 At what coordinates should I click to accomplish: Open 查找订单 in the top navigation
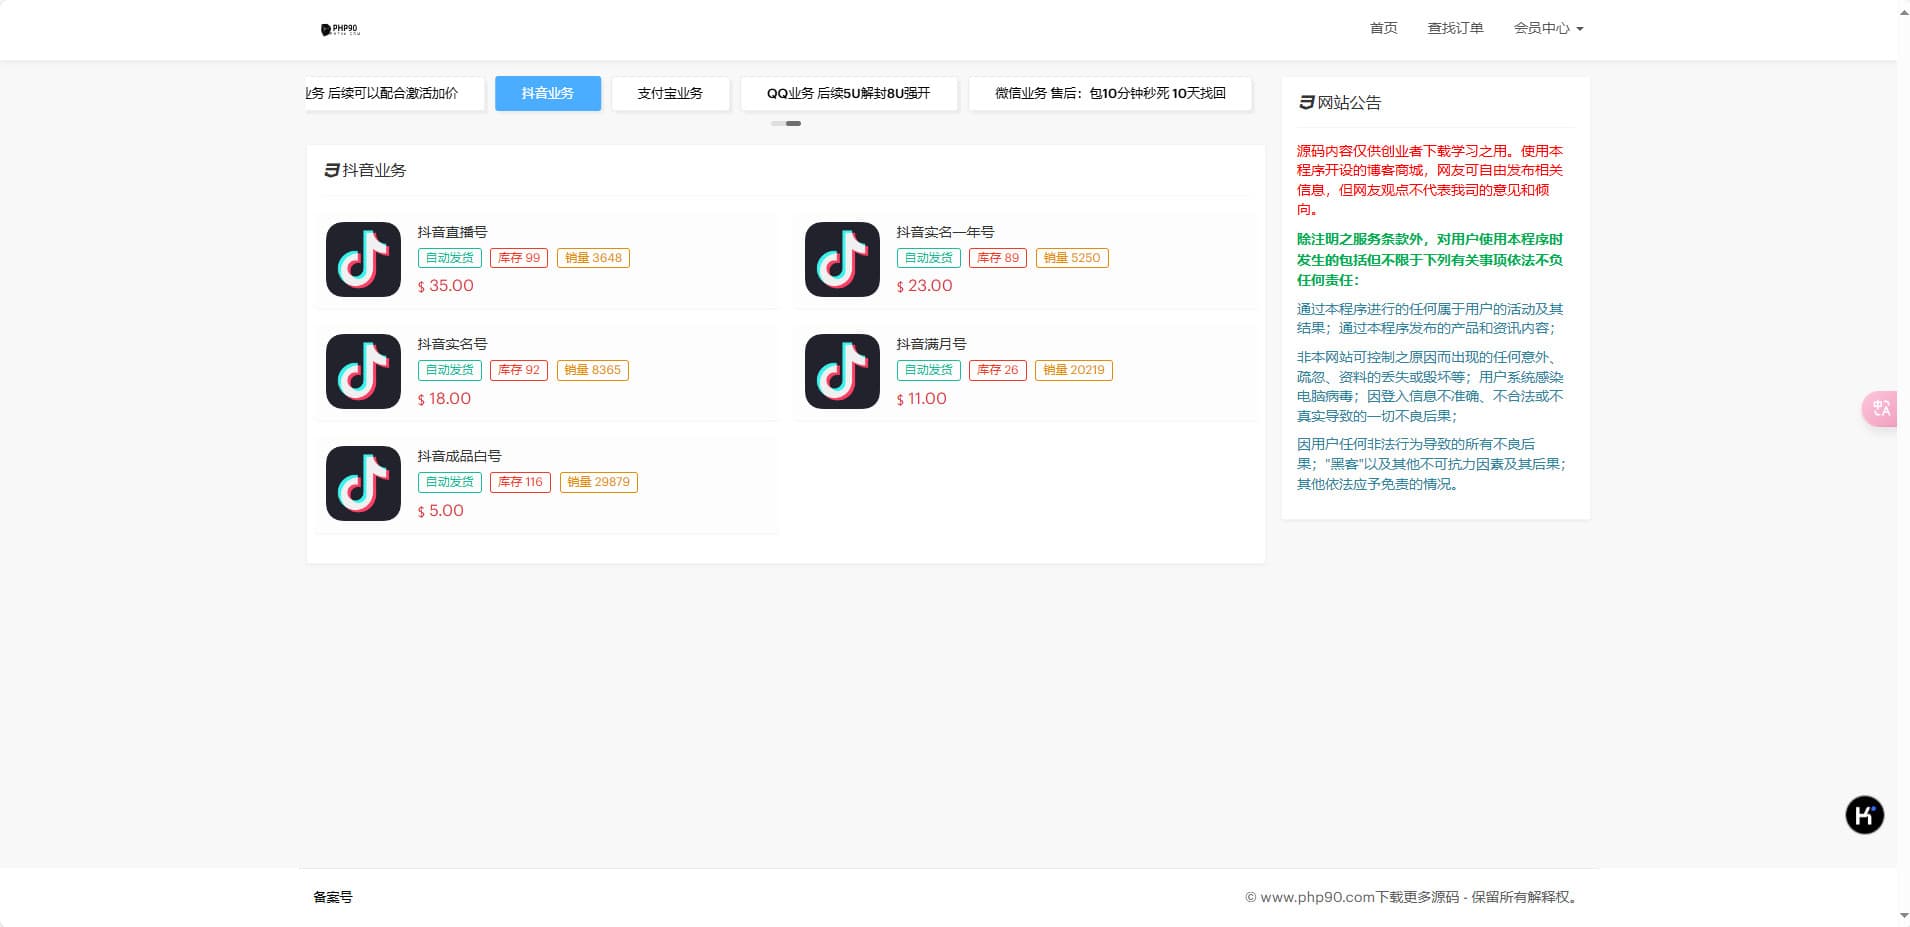pos(1455,28)
